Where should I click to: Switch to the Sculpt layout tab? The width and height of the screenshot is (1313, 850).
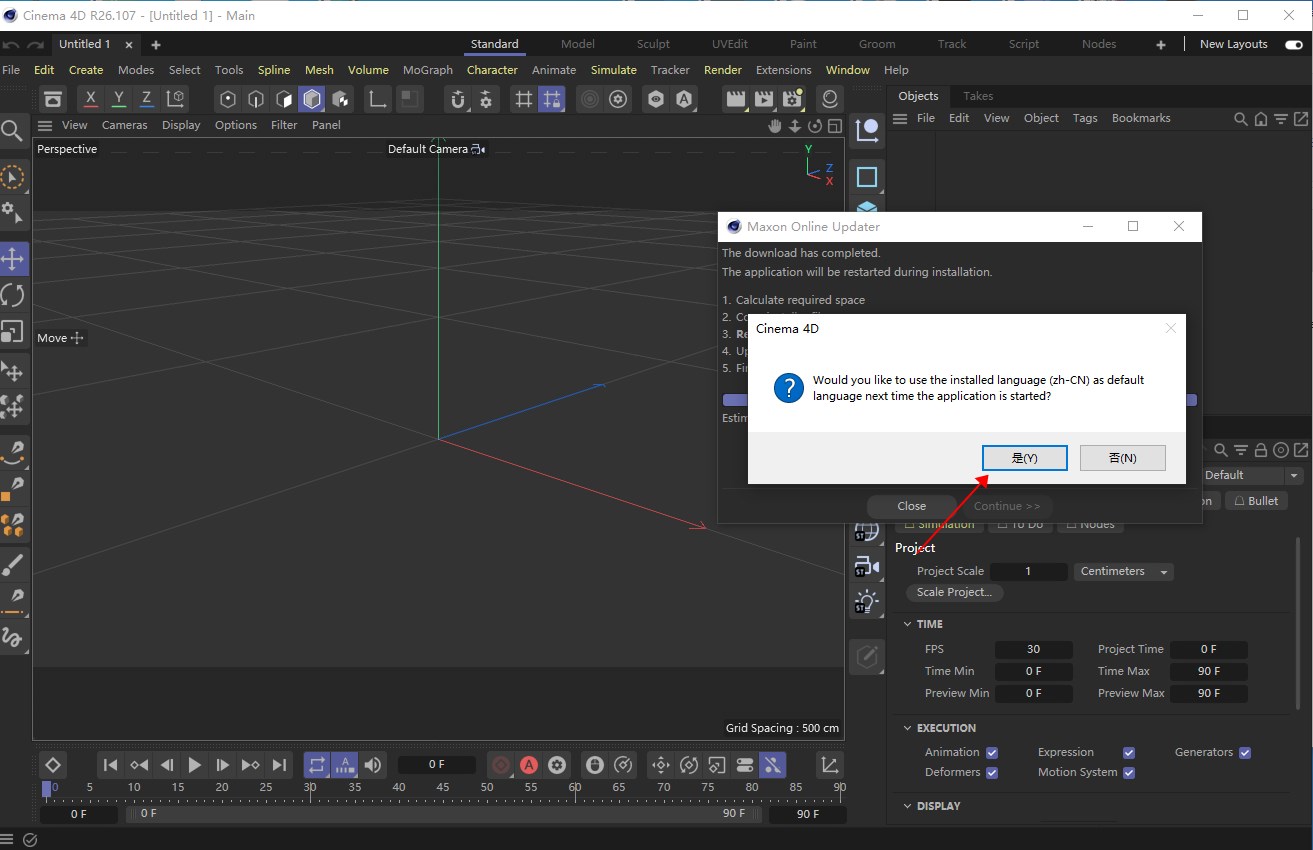pos(653,44)
